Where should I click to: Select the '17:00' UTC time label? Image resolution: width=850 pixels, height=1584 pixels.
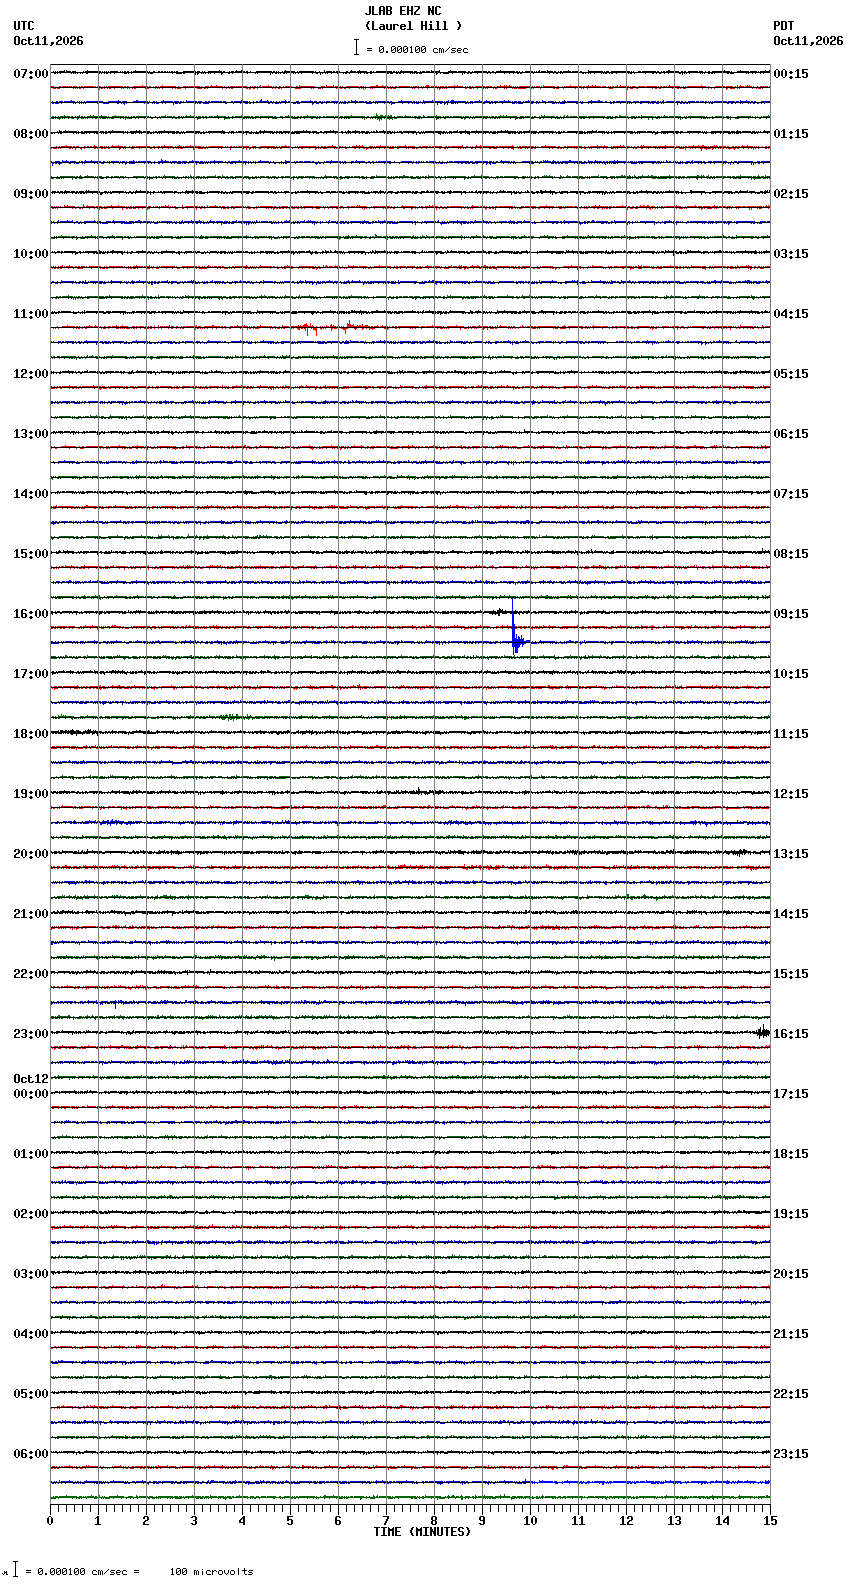31,674
